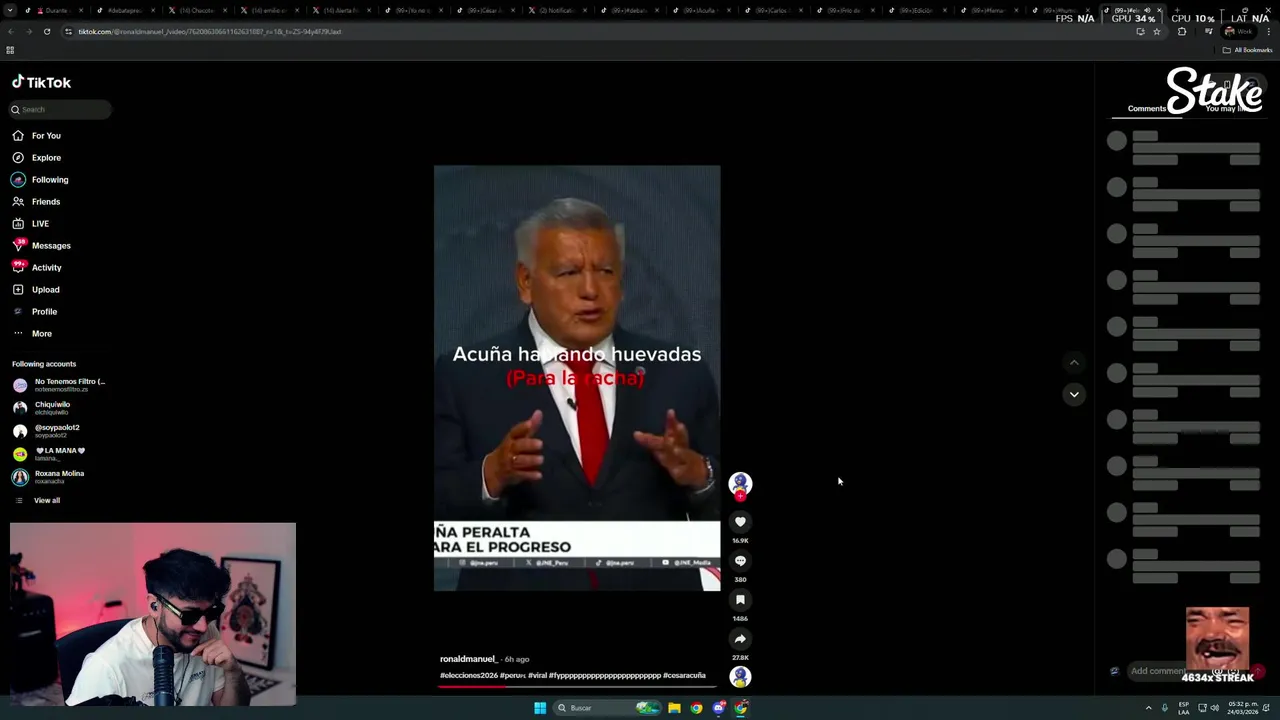Share the video with the arrow icon
The height and width of the screenshot is (720, 1280).
(x=740, y=639)
